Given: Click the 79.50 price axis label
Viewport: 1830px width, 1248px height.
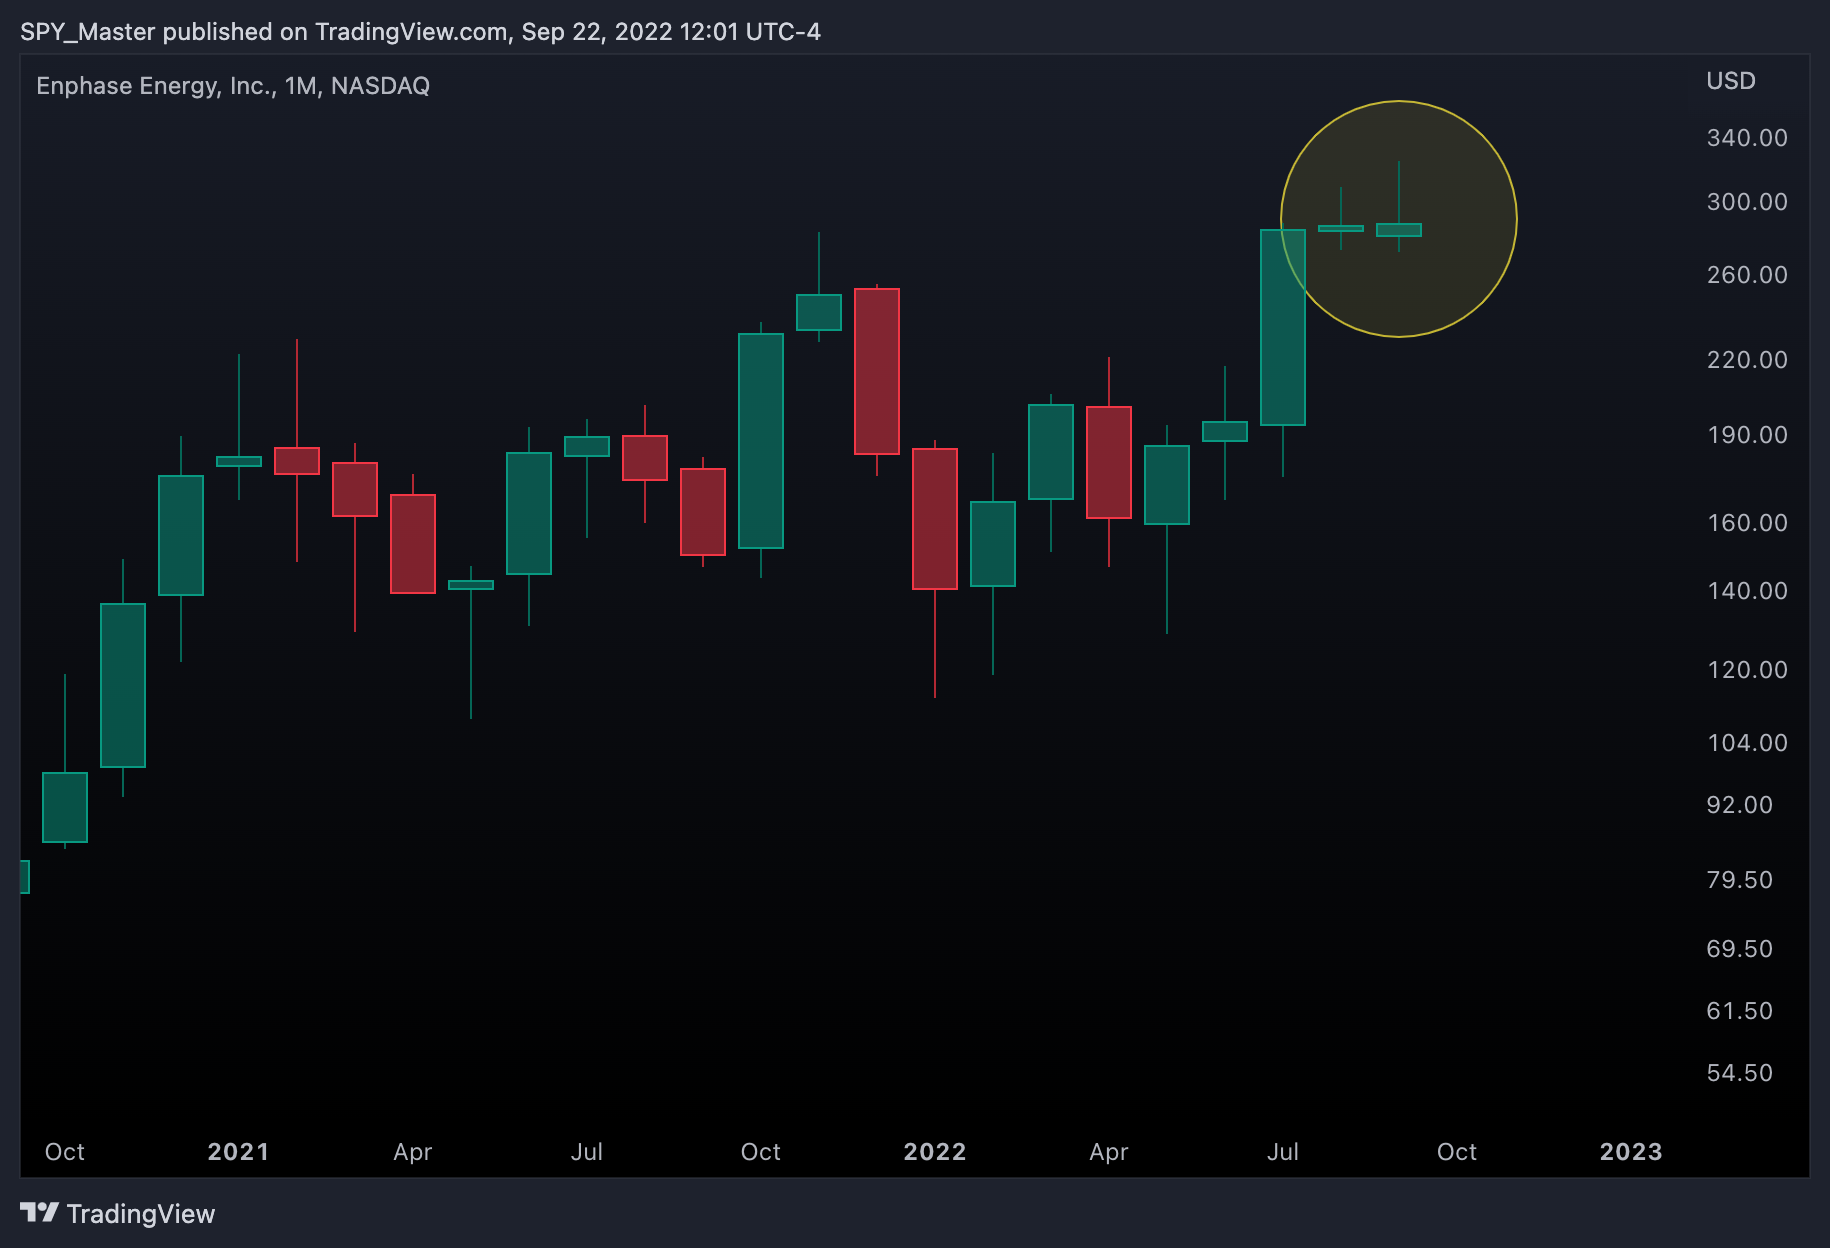Looking at the screenshot, I should click(1740, 880).
